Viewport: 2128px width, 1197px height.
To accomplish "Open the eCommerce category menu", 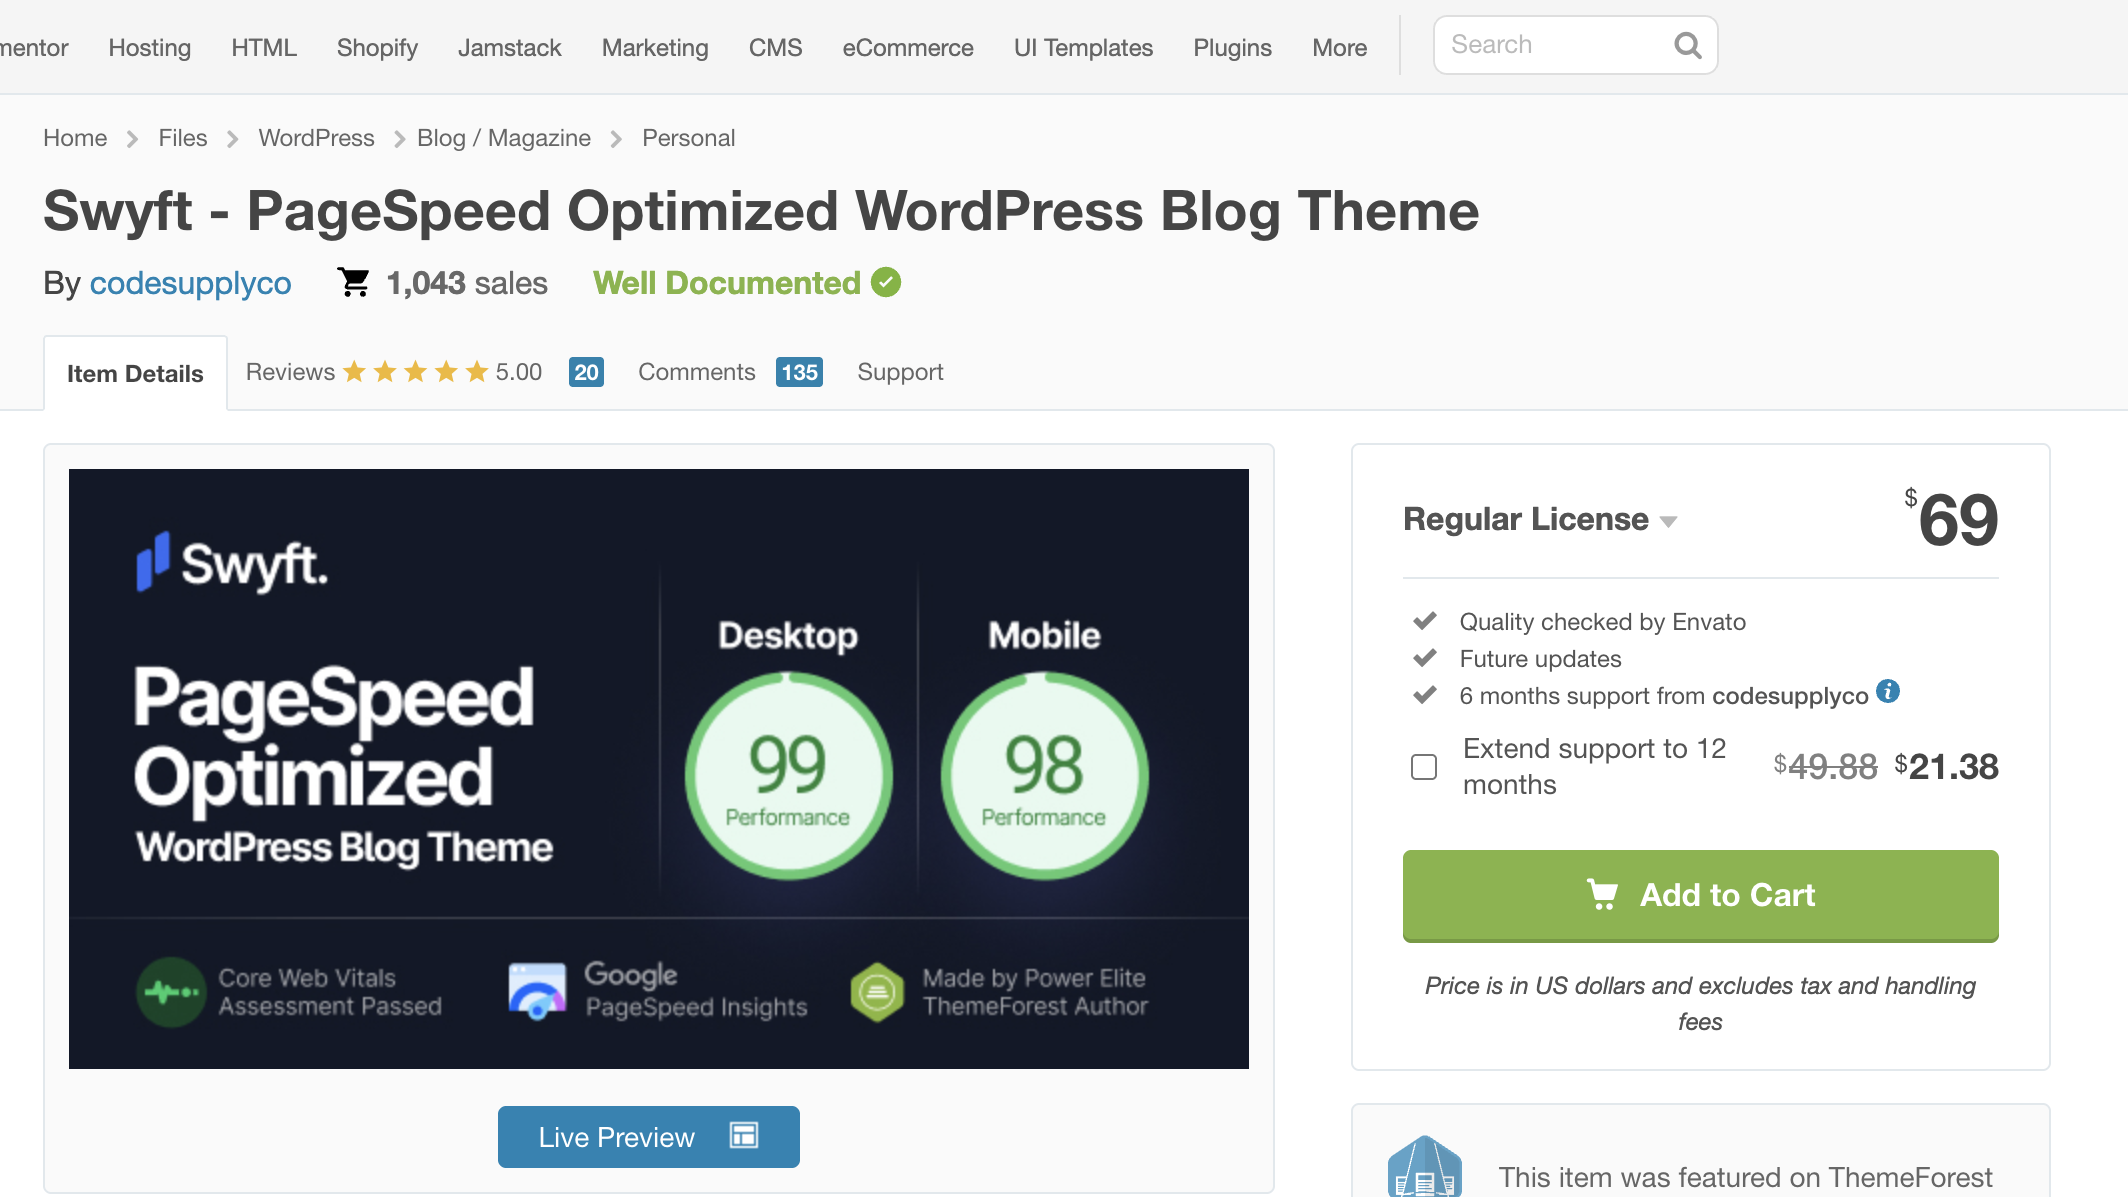I will pos(907,47).
